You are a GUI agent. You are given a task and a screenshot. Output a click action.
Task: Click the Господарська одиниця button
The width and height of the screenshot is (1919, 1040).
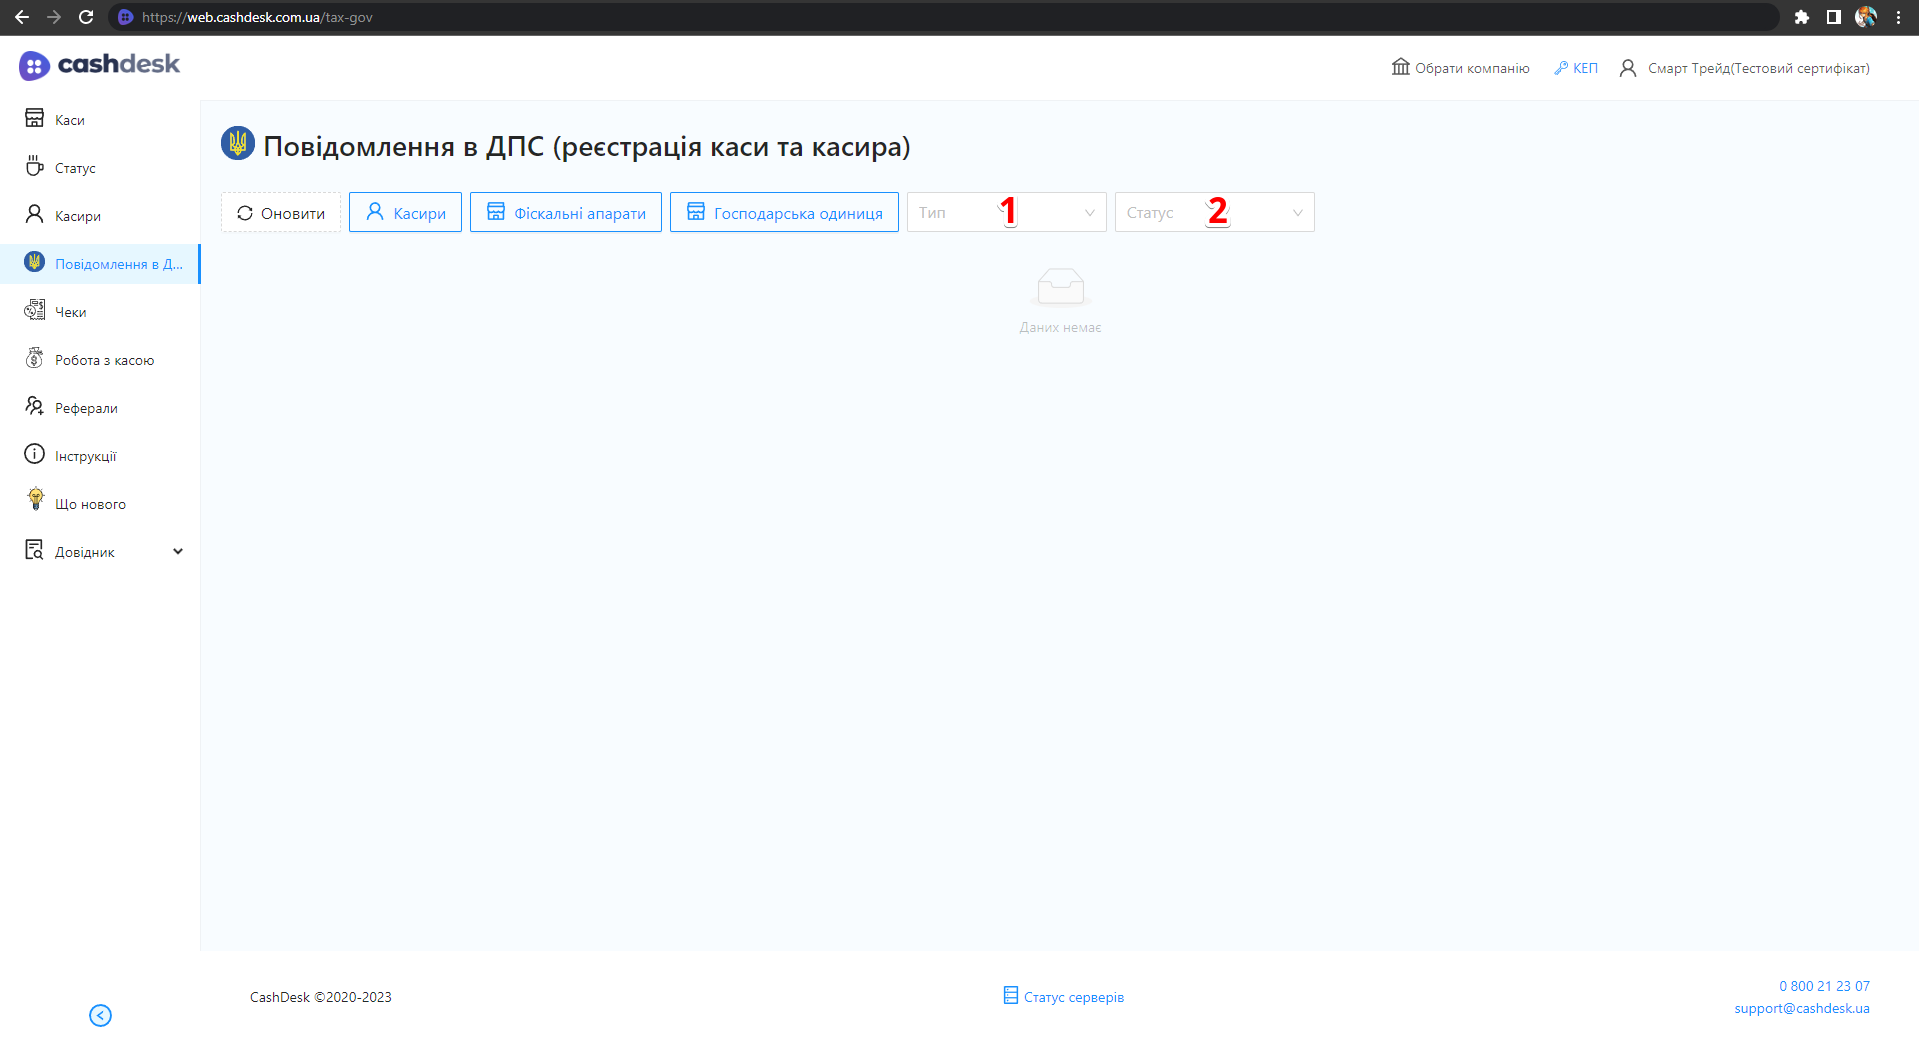pos(784,212)
